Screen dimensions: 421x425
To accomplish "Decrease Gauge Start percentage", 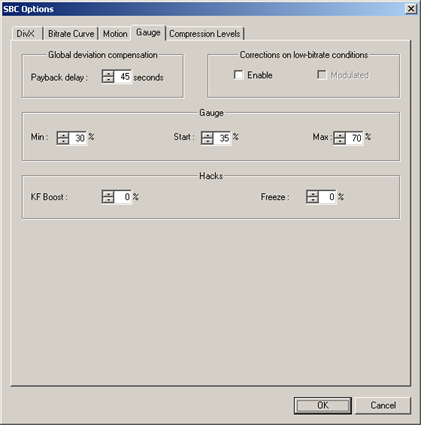I will pyautogui.click(x=207, y=141).
